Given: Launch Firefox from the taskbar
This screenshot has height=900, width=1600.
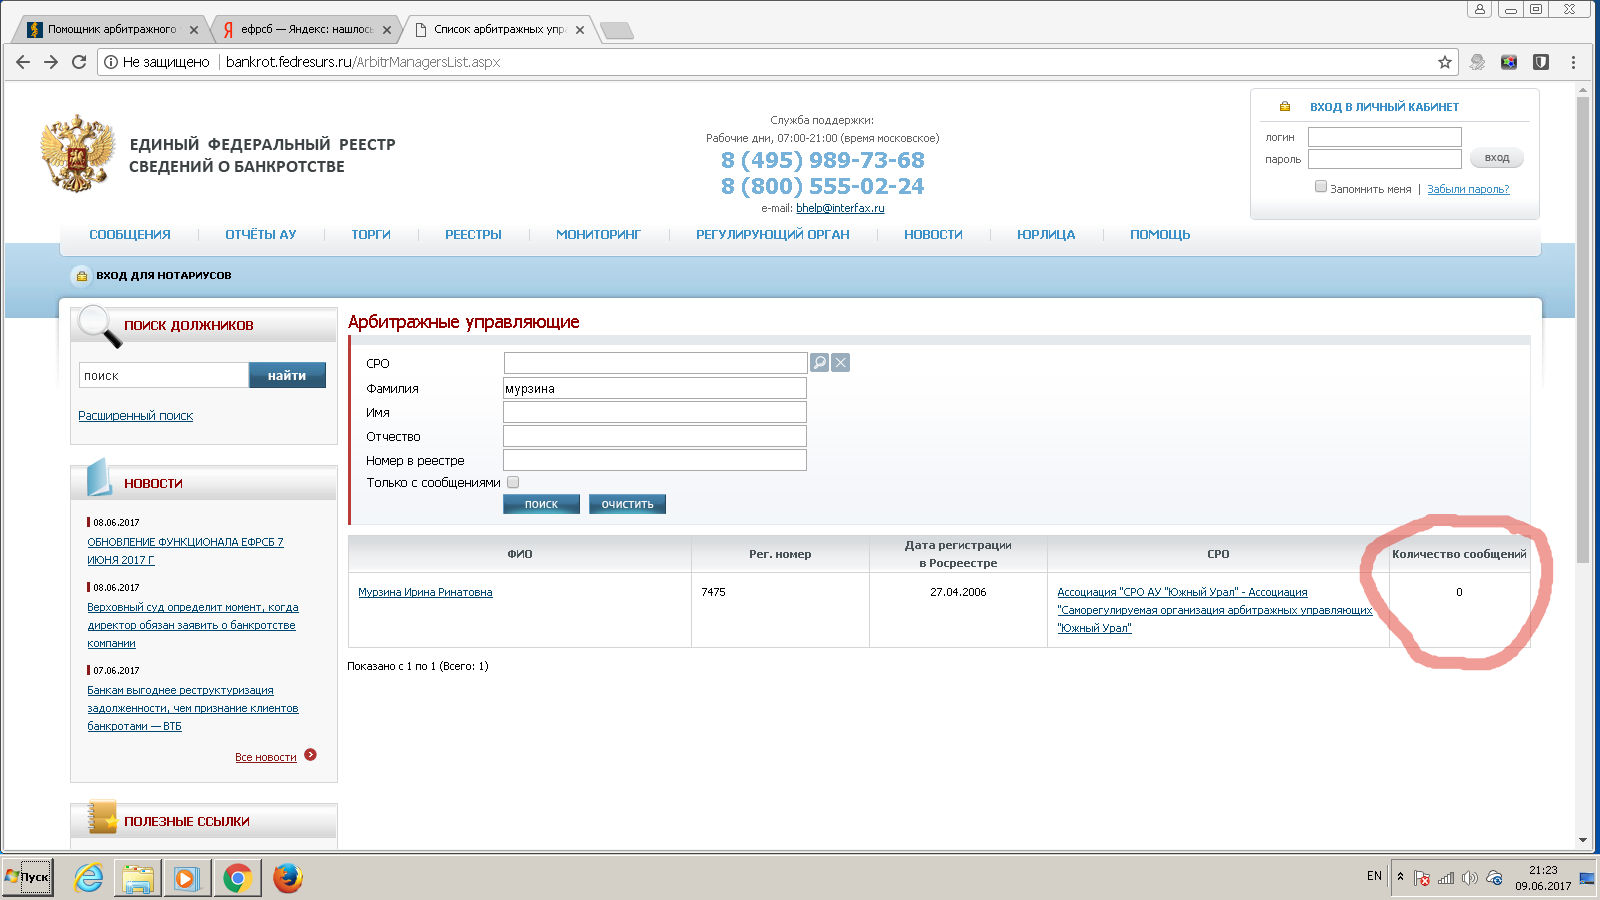Looking at the screenshot, I should click(x=288, y=878).
